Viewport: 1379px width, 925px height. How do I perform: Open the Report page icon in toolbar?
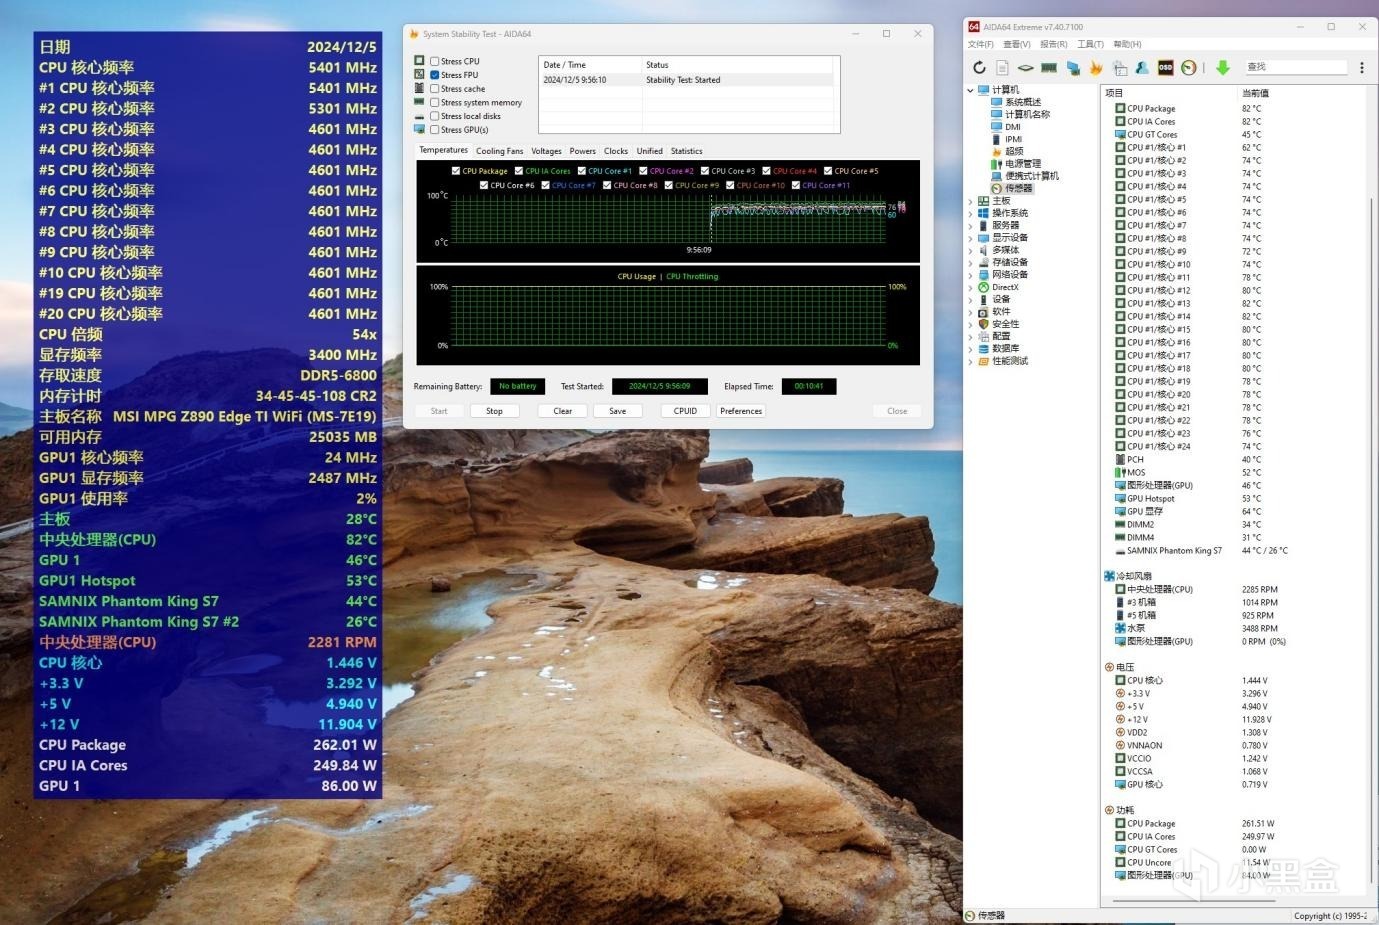1002,68
